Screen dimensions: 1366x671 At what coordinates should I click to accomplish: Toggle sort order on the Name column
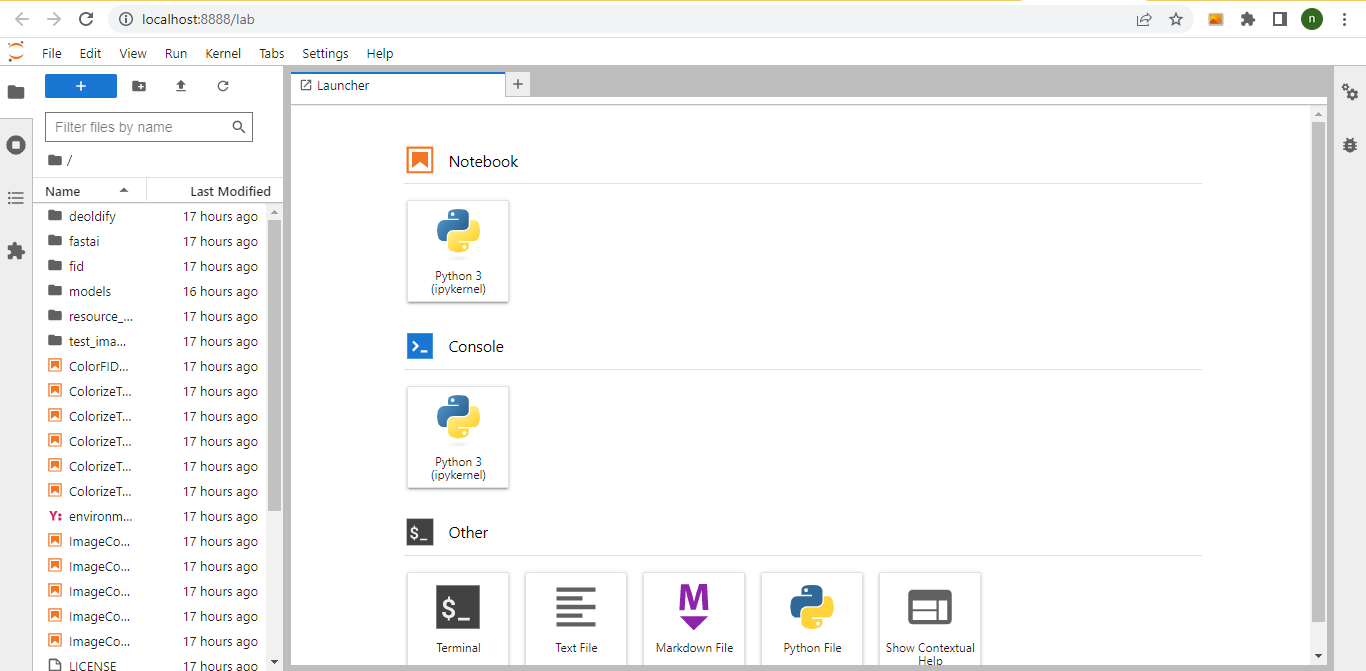pos(63,190)
